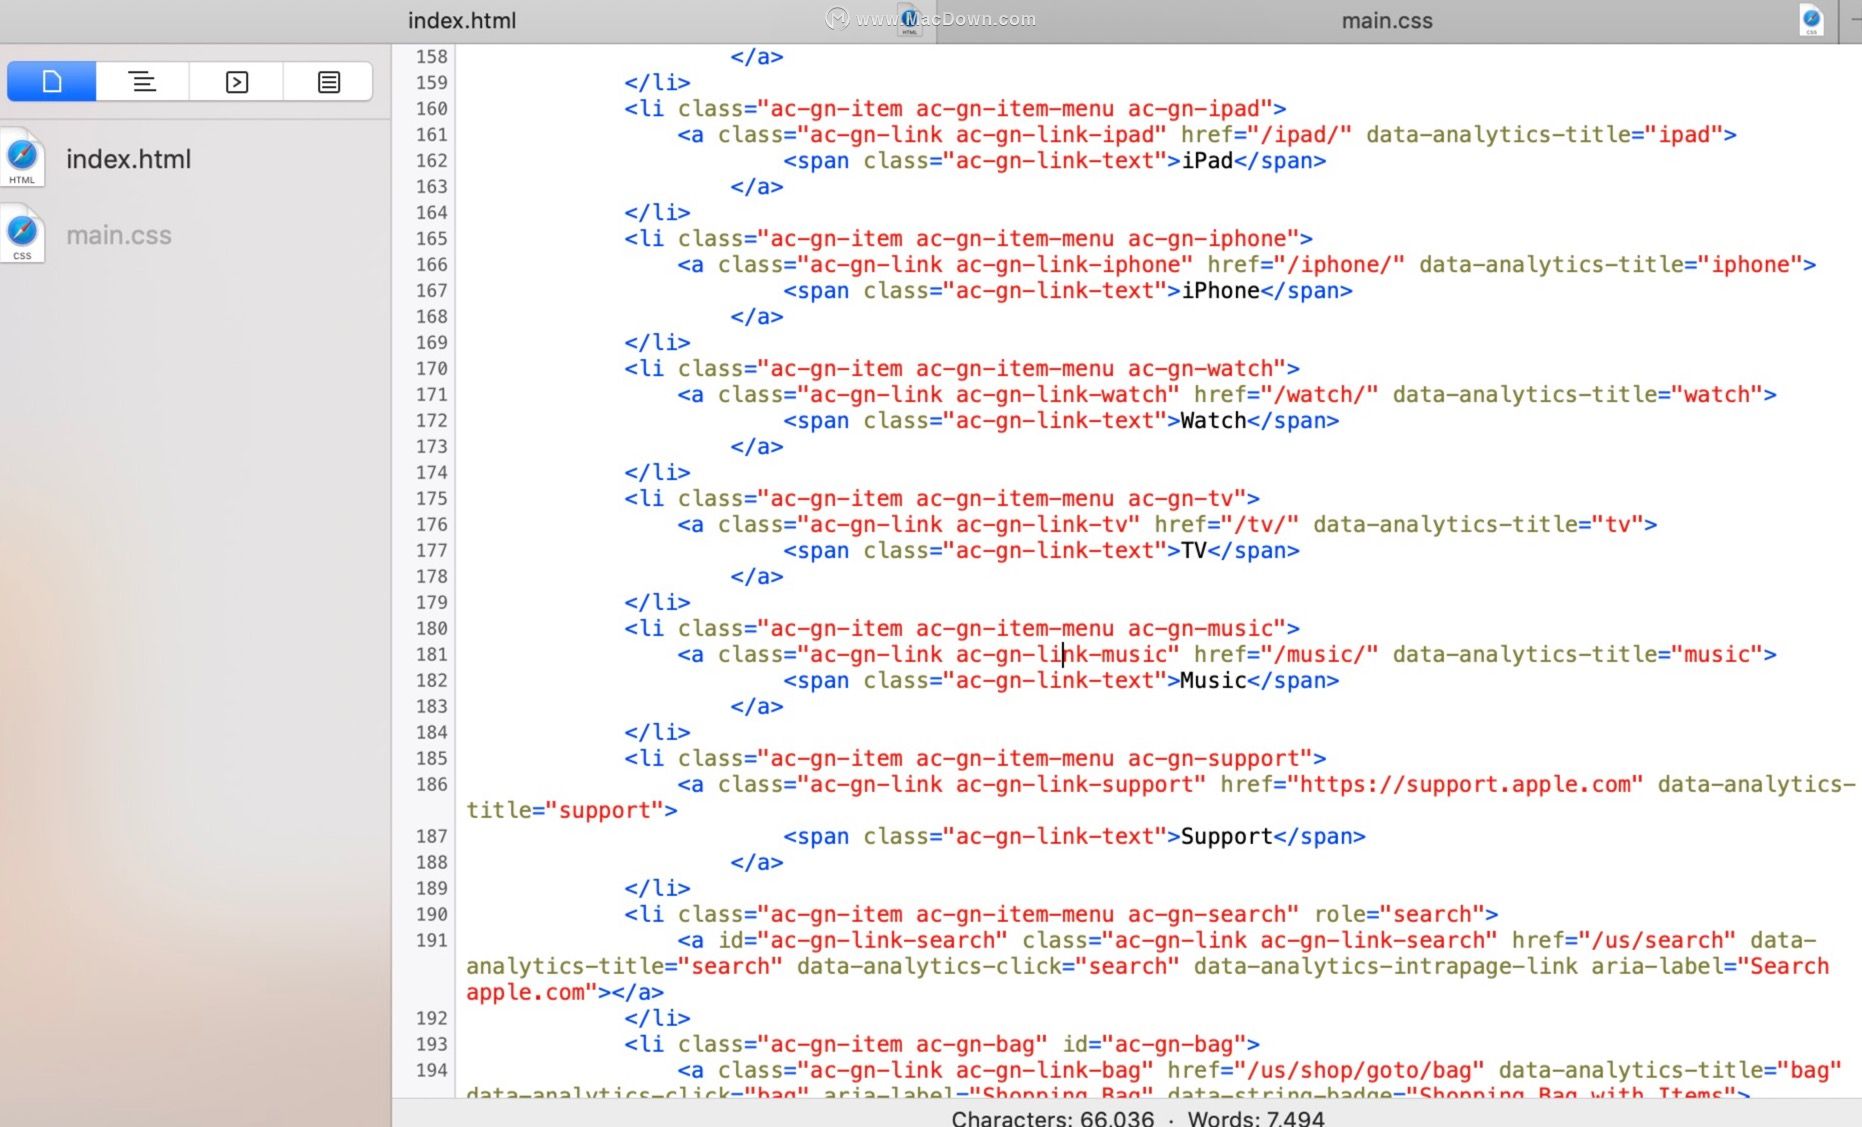Click the Watch text inside span
Screen dimensions: 1862x1127
coord(1213,421)
